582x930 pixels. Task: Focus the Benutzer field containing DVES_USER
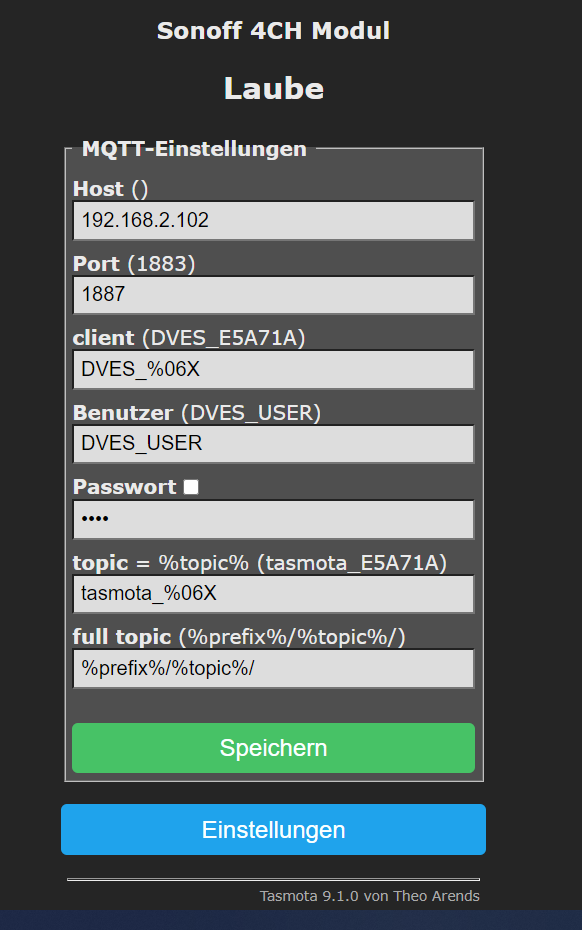(x=273, y=444)
